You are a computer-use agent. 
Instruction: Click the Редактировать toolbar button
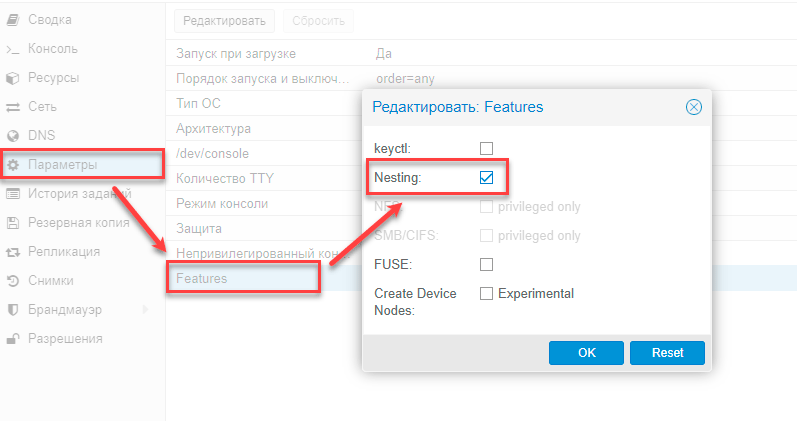click(225, 21)
